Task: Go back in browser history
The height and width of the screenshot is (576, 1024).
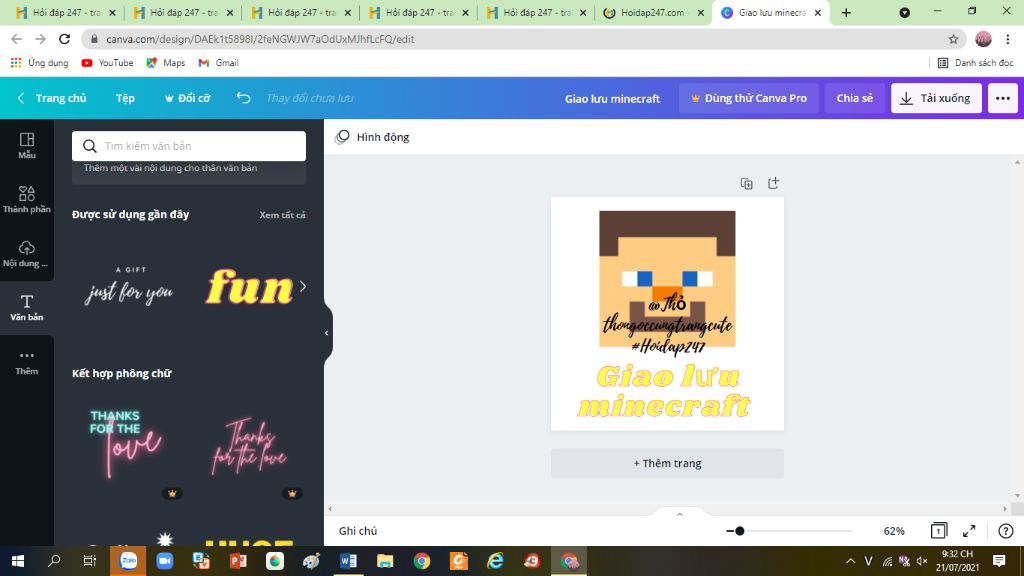Action: pos(16,39)
